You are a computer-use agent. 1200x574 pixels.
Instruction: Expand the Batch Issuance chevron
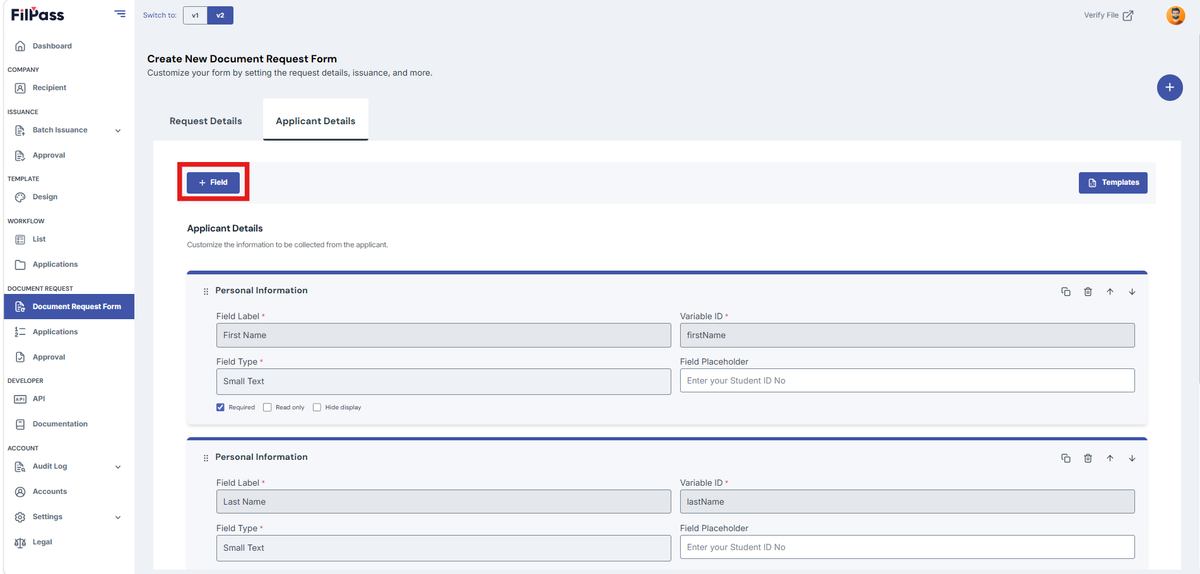[118, 130]
